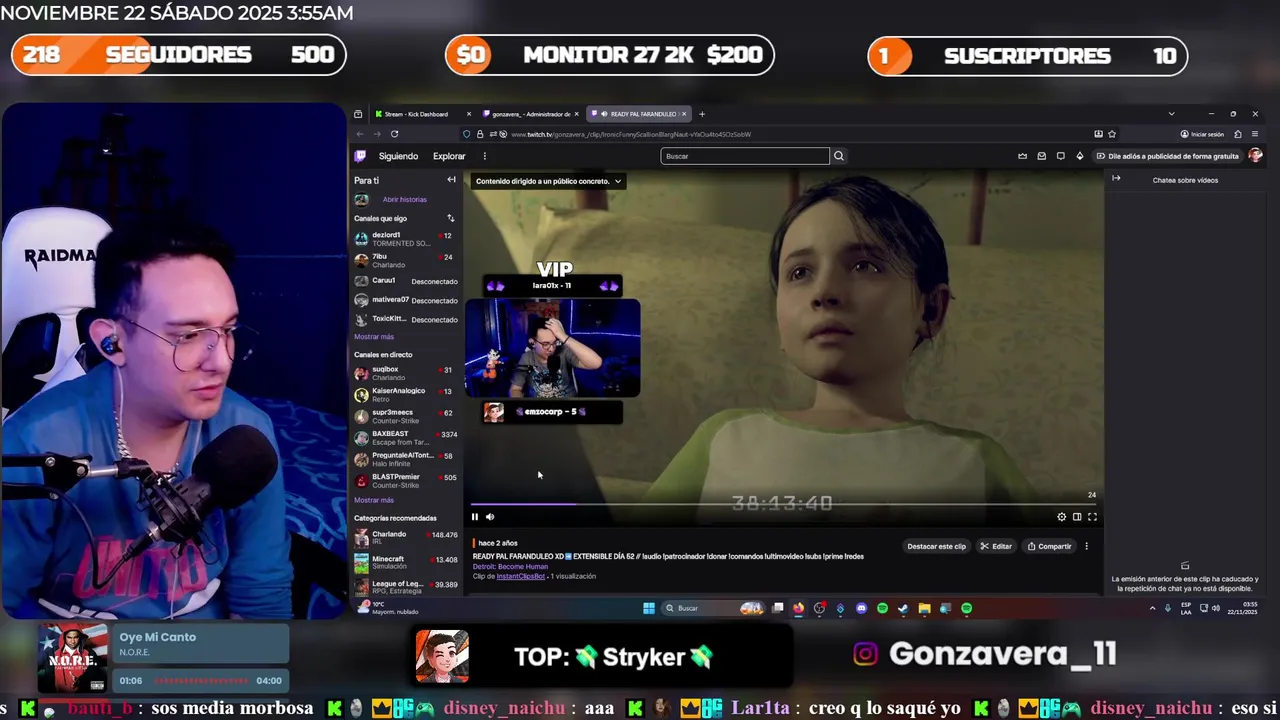Collapse the chat panel arrow
Viewport: 1280px width, 720px height.
pyautogui.click(x=1116, y=179)
